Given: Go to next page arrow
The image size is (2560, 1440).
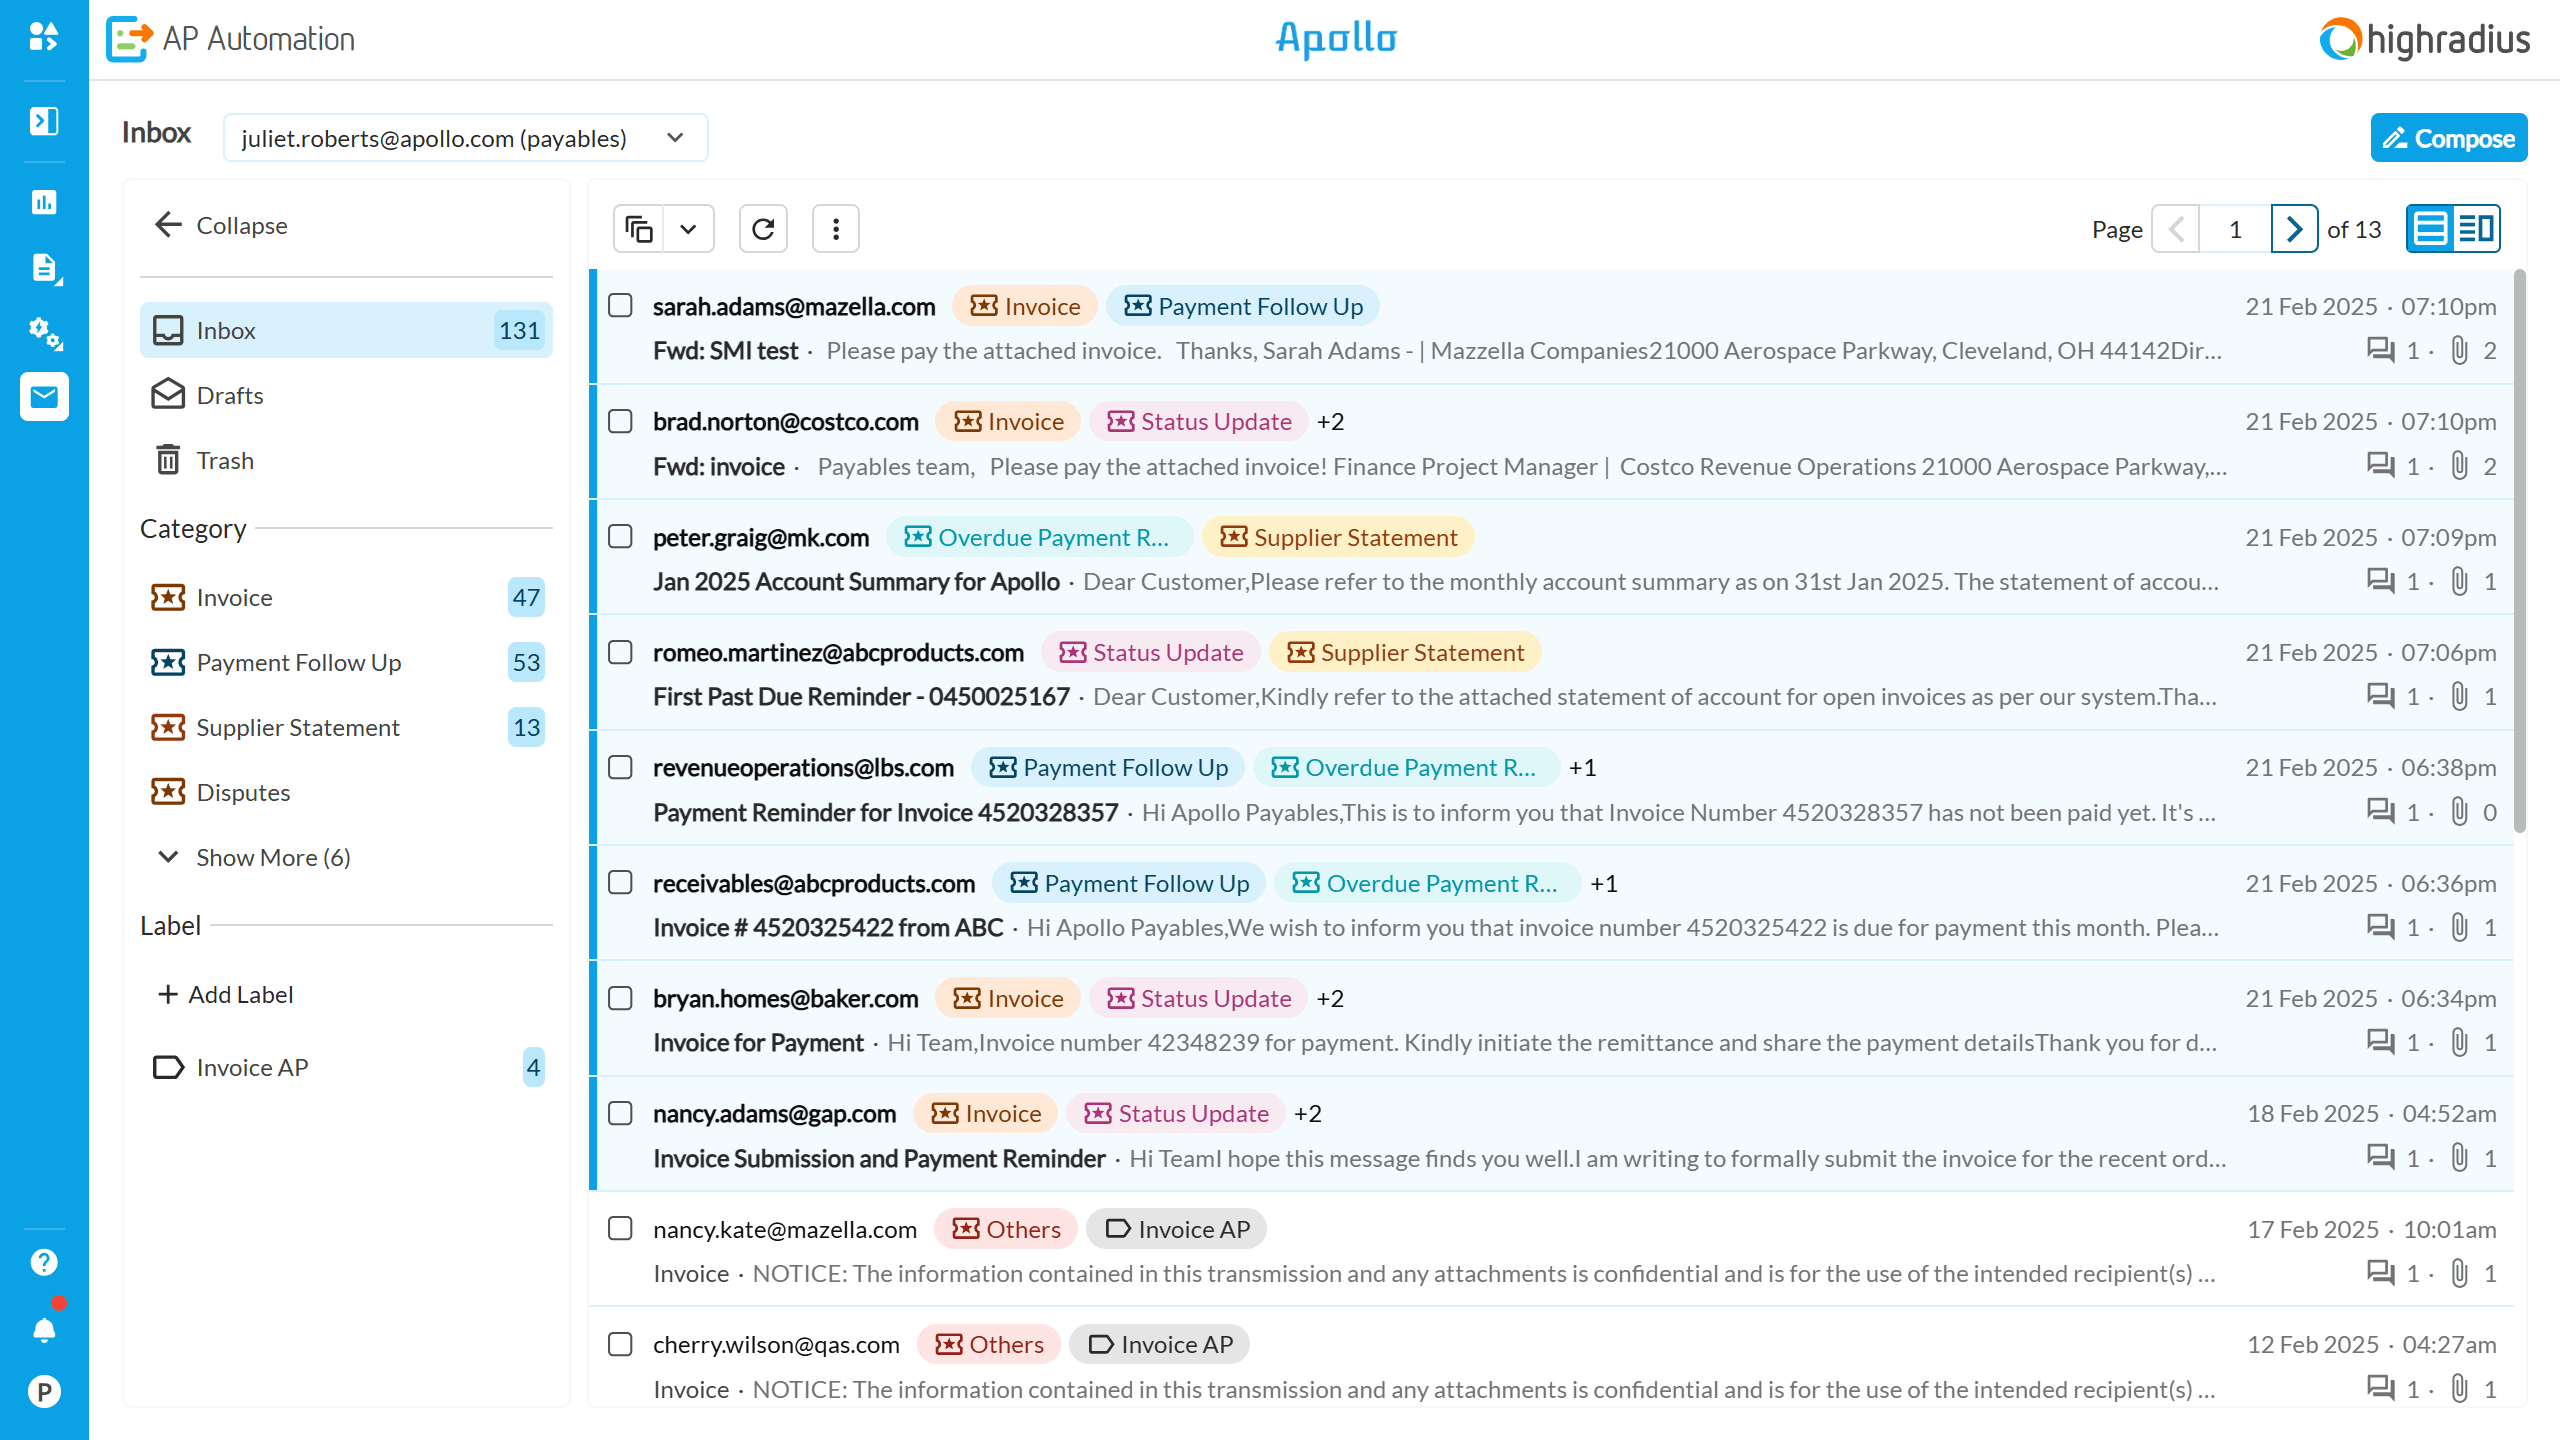Looking at the screenshot, I should click(x=2294, y=229).
